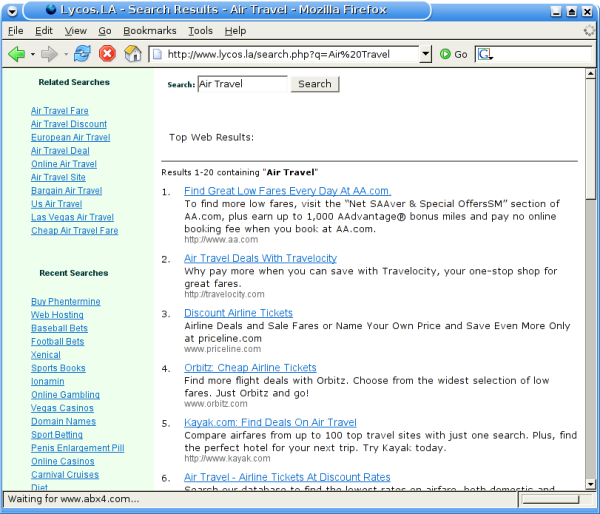Viewport: 600px width, 514px height.
Task: Open the Air Travel Site link
Action: click(x=58, y=177)
